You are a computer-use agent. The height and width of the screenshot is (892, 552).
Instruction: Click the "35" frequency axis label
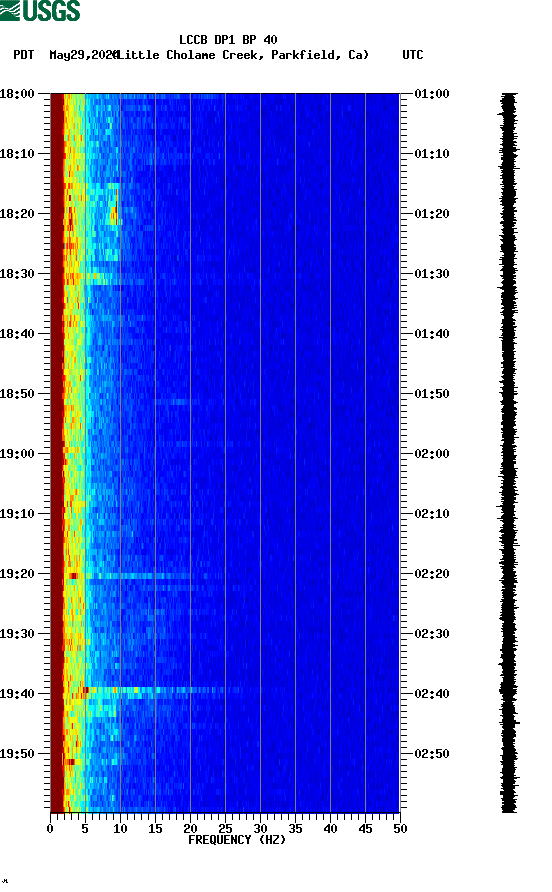click(295, 829)
